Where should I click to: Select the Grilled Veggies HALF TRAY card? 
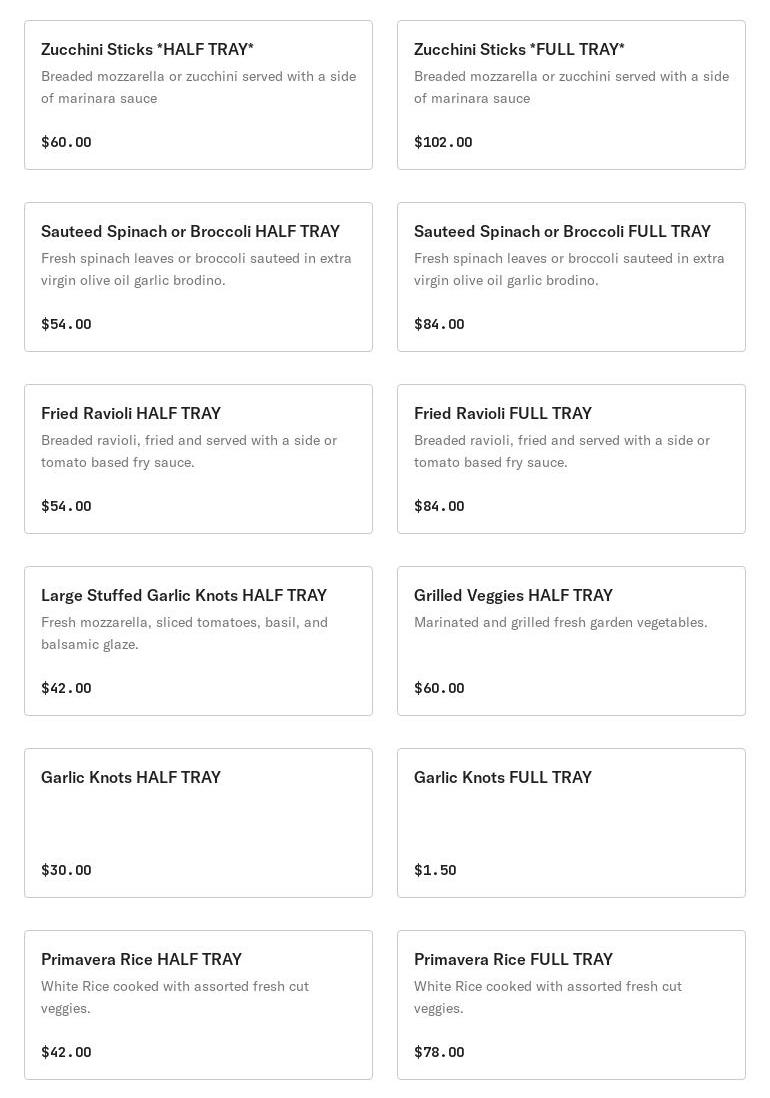[513, 595]
